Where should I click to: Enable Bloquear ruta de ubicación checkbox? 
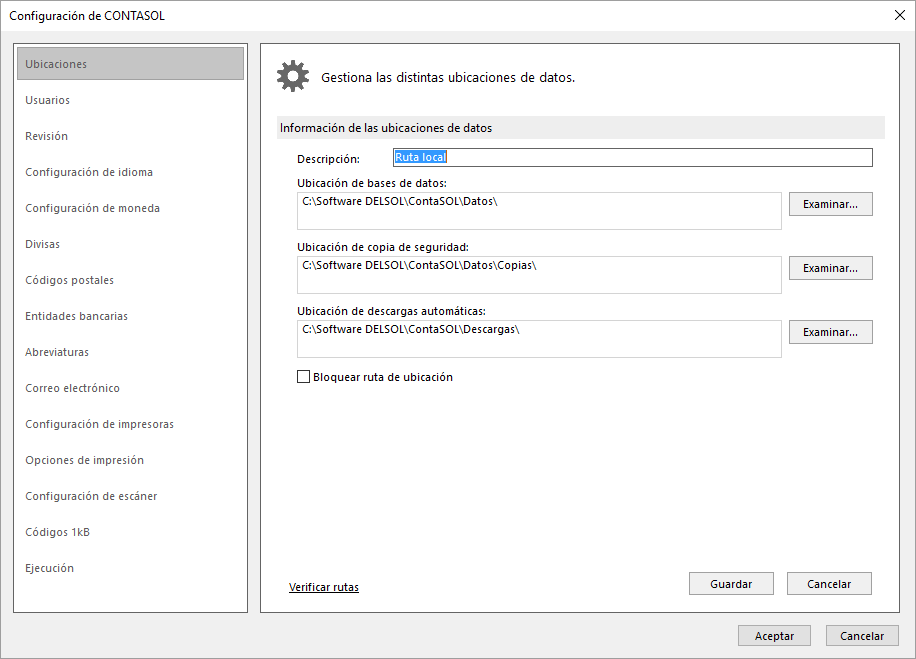pos(304,377)
